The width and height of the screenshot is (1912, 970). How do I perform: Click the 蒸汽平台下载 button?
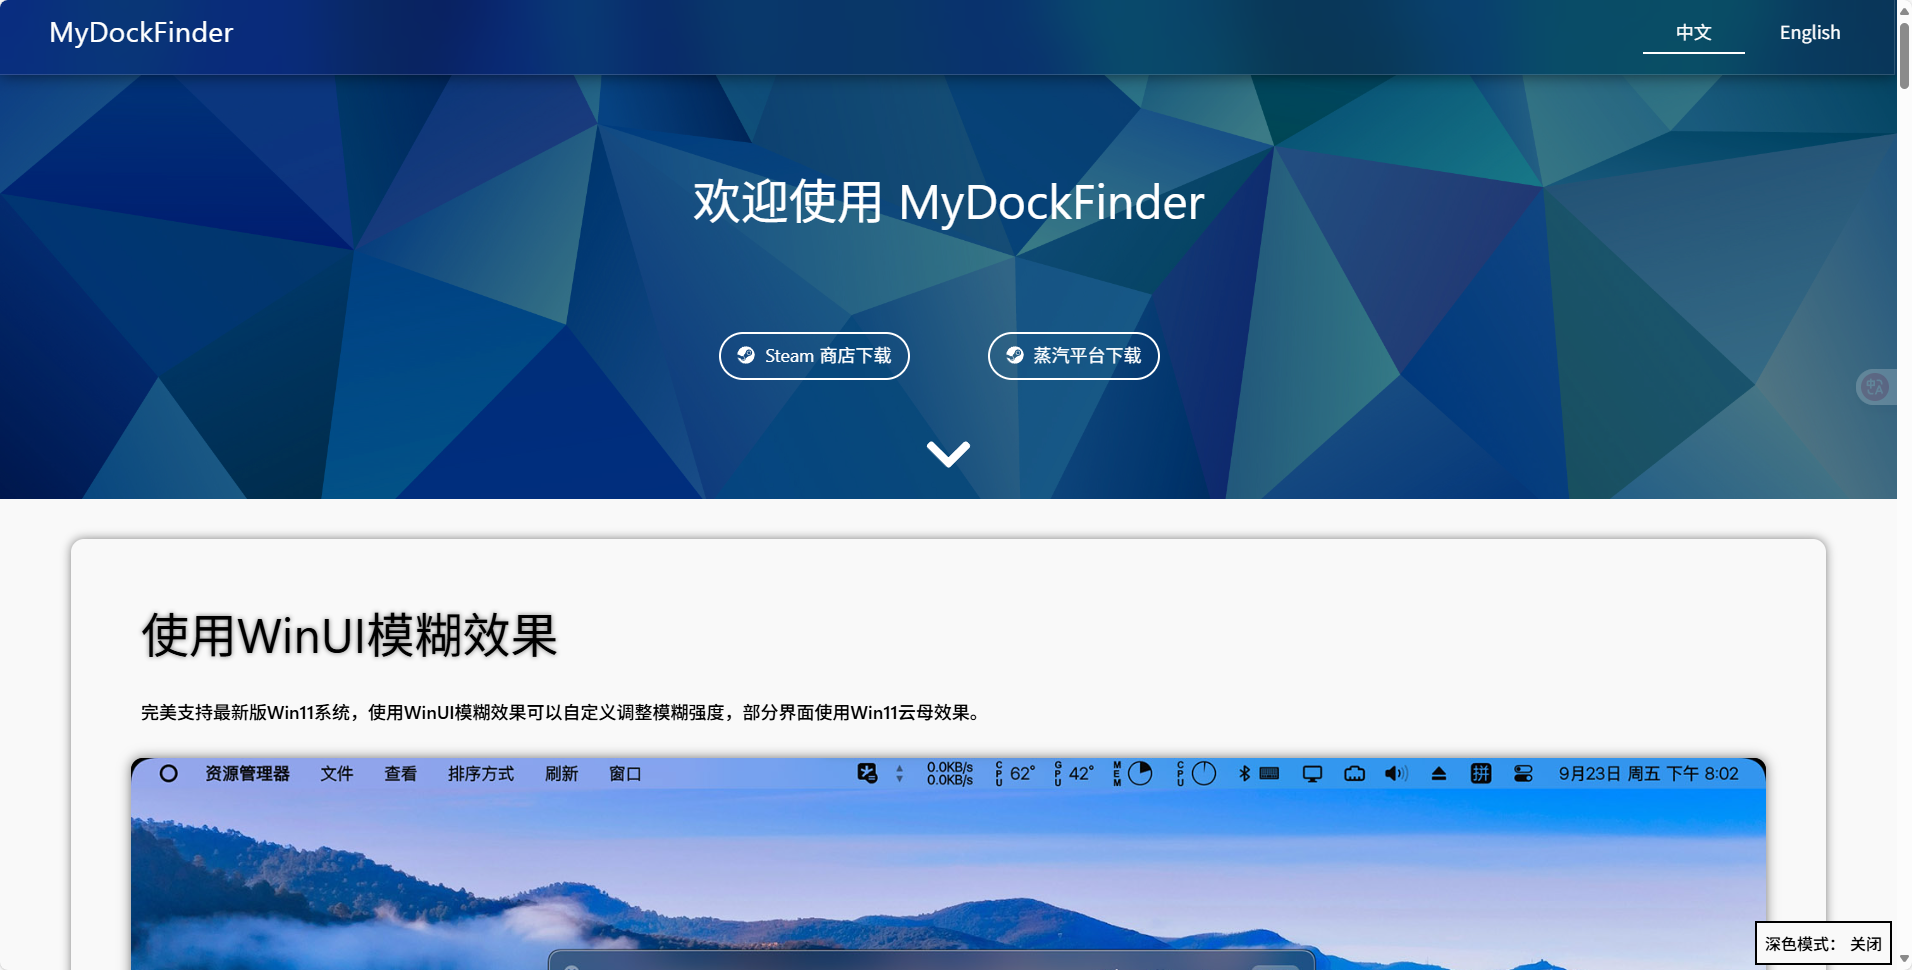[1073, 356]
